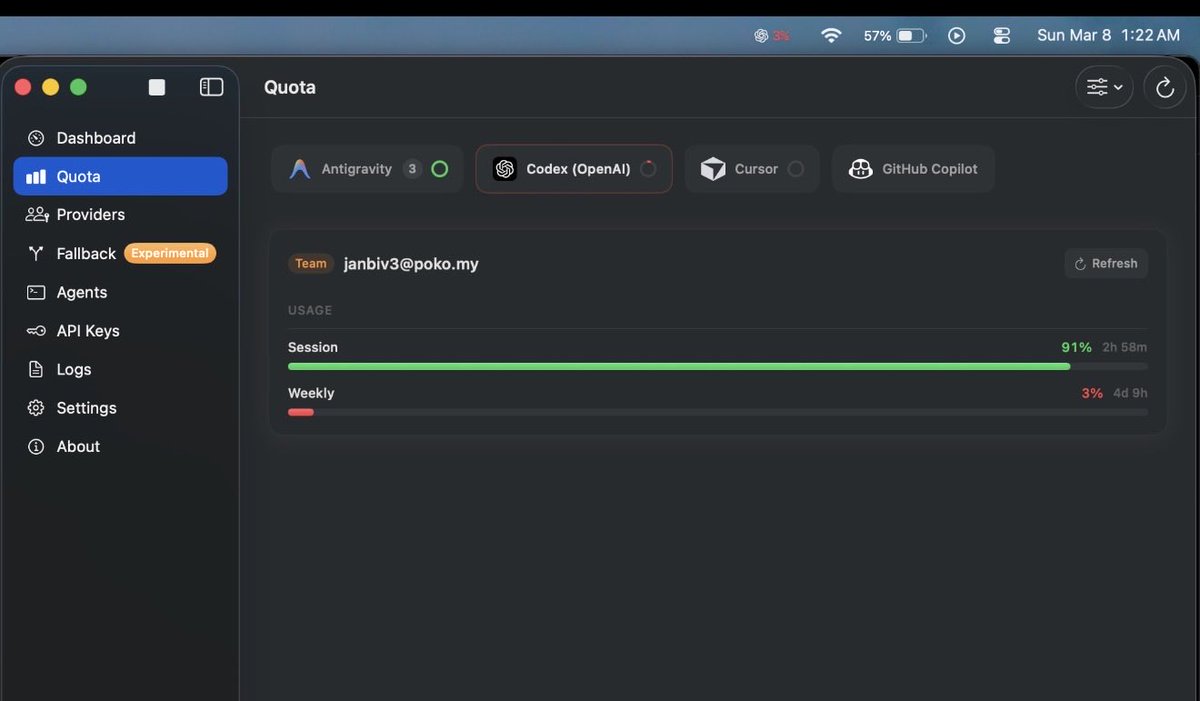Click the 91% session value
This screenshot has height=701, width=1200.
pos(1077,347)
